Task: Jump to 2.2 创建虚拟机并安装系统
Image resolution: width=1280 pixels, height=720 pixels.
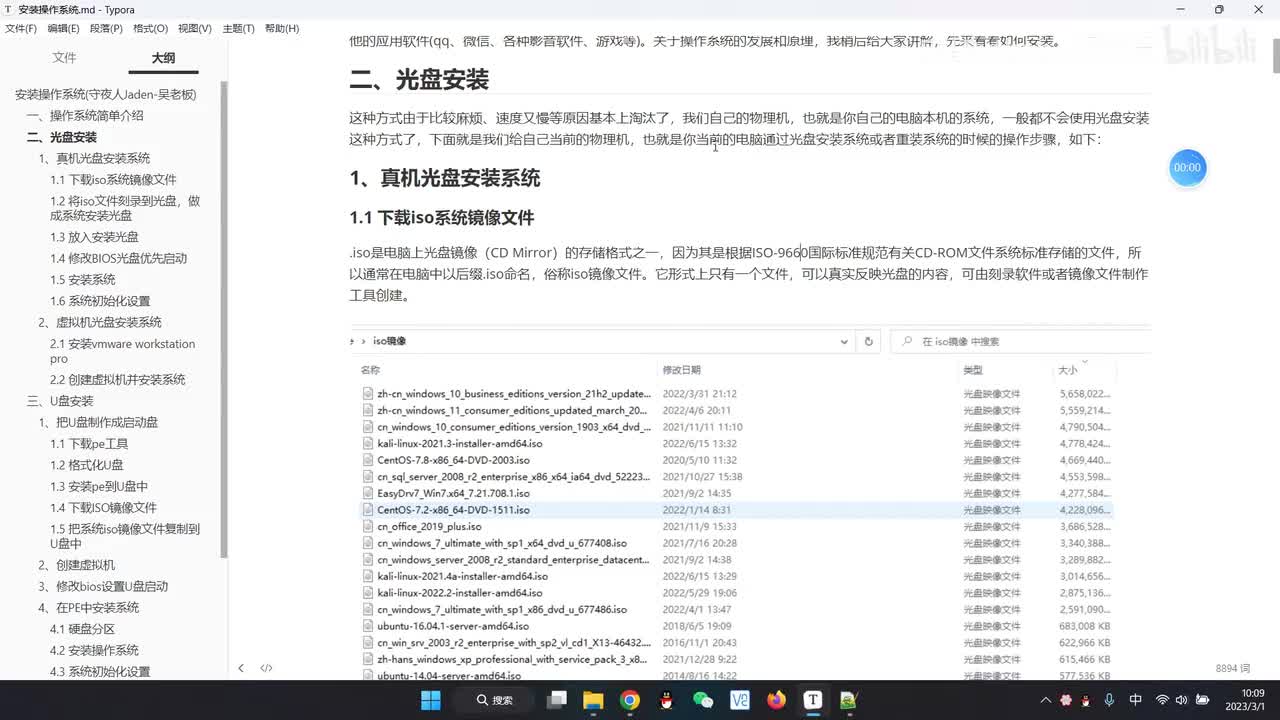Action: tap(118, 380)
